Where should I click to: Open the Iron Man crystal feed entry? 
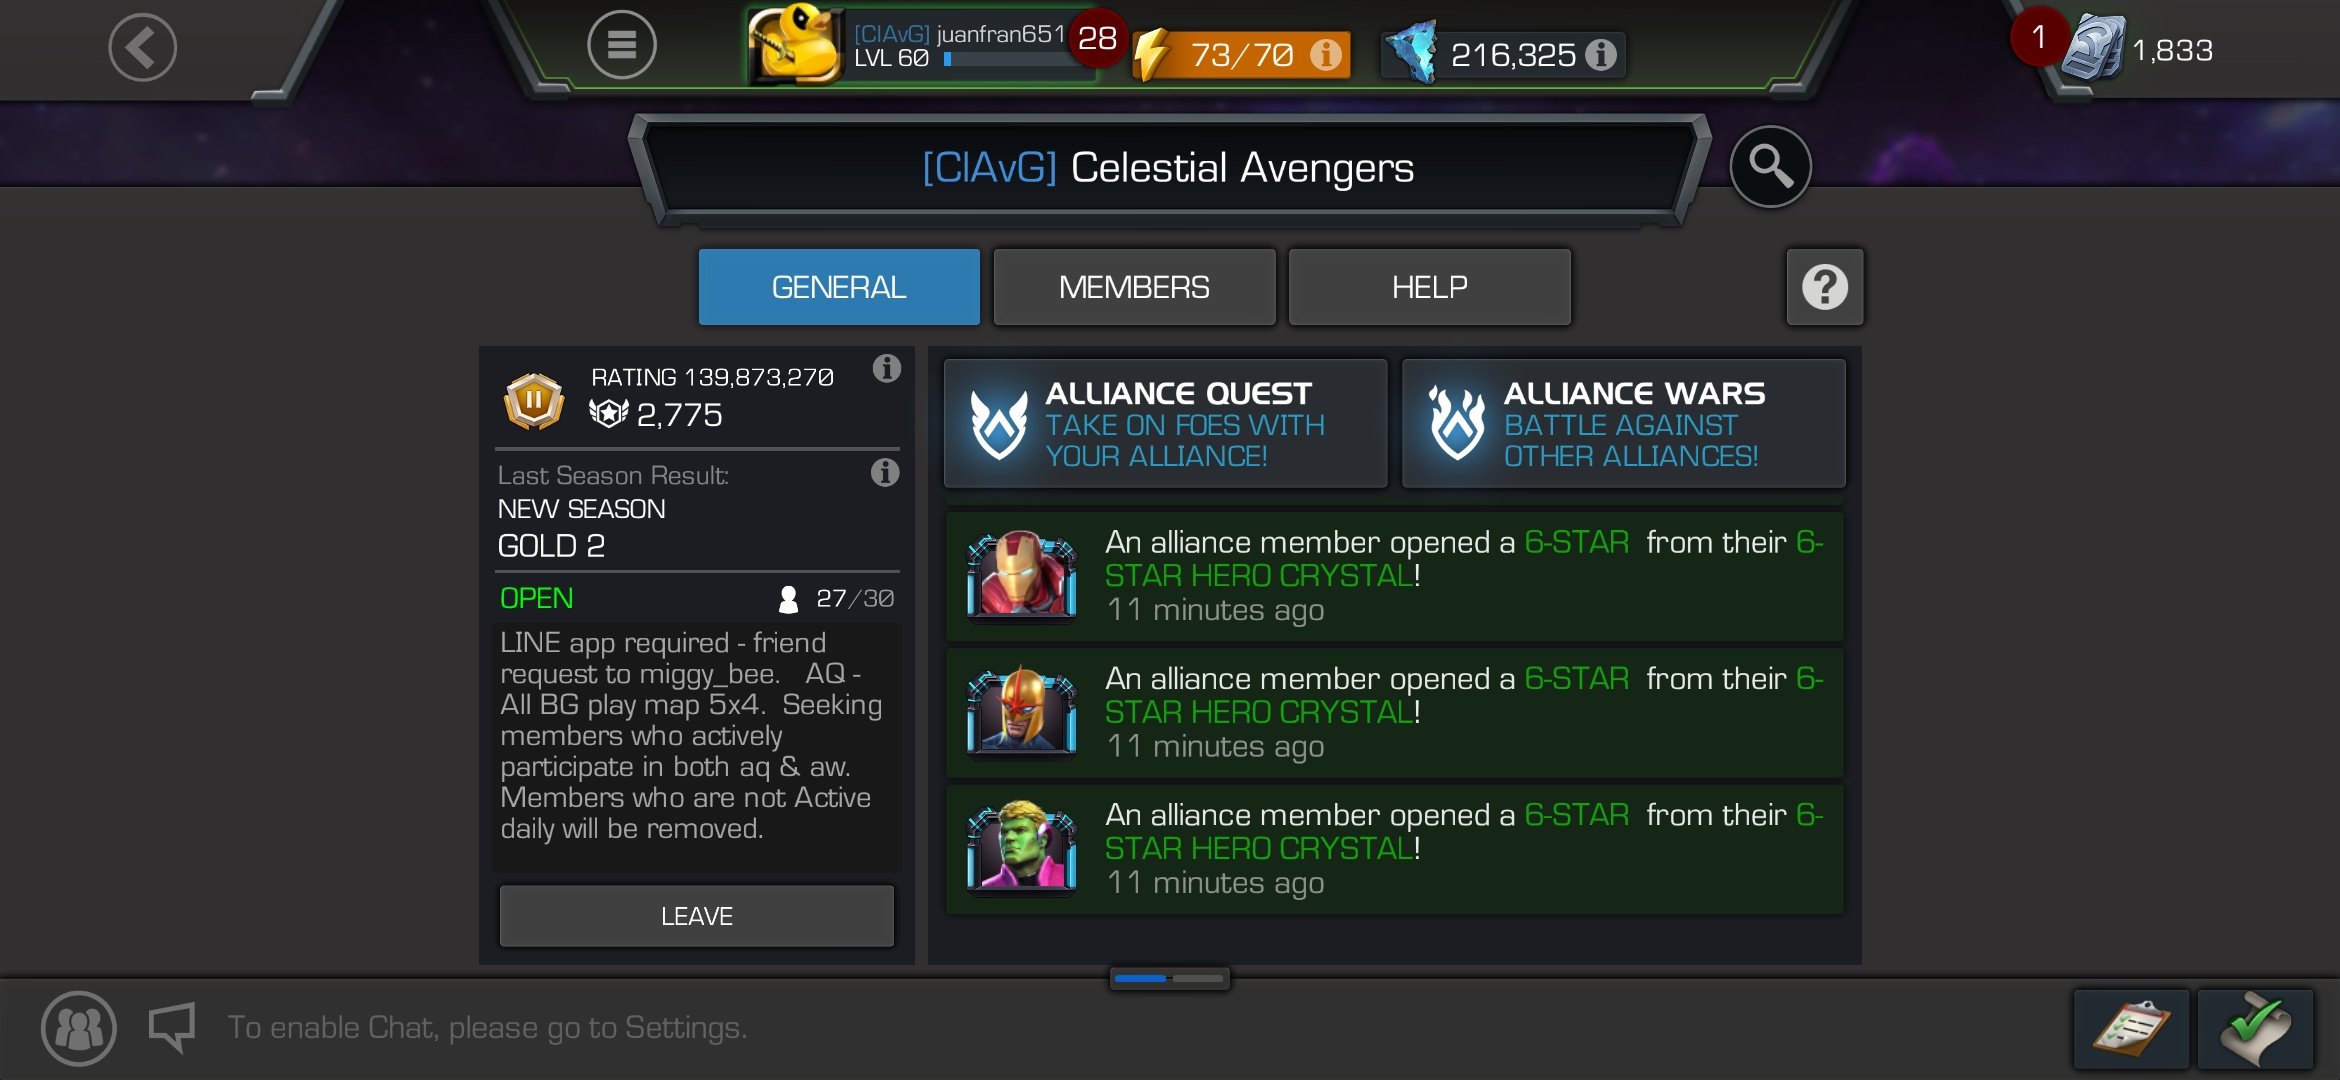pos(1394,576)
